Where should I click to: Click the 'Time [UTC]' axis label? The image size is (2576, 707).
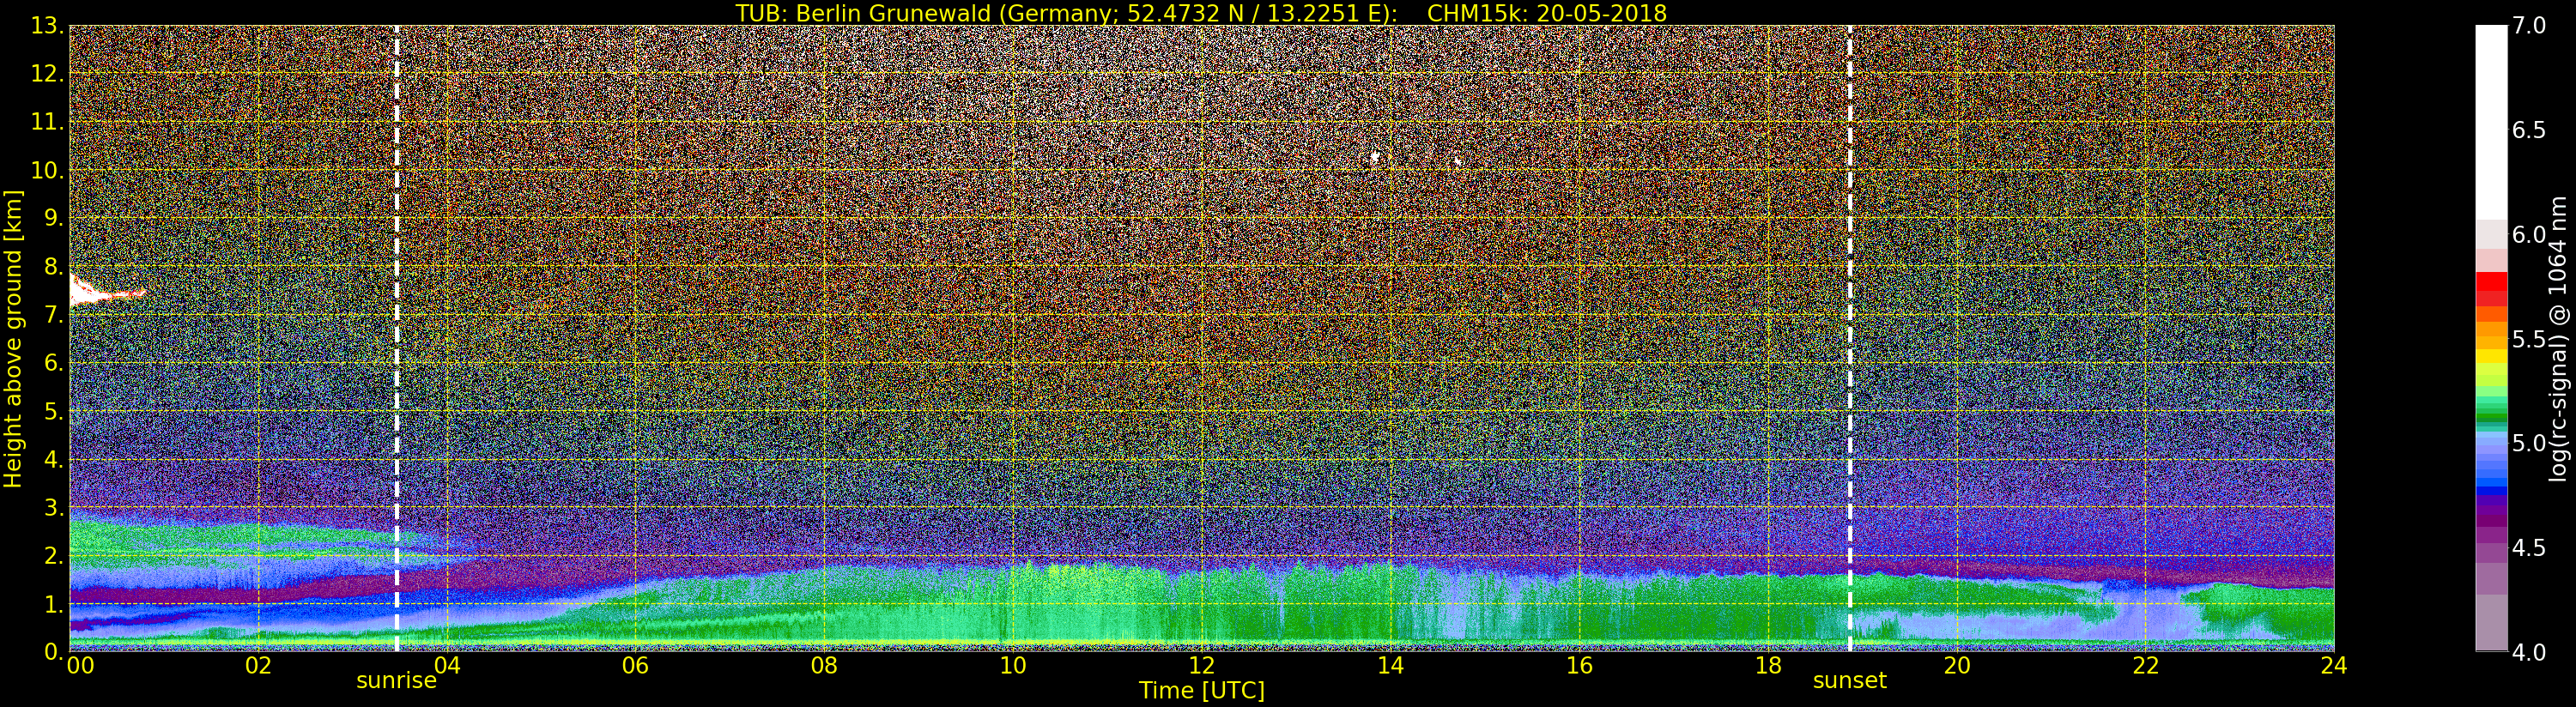(x=1202, y=691)
